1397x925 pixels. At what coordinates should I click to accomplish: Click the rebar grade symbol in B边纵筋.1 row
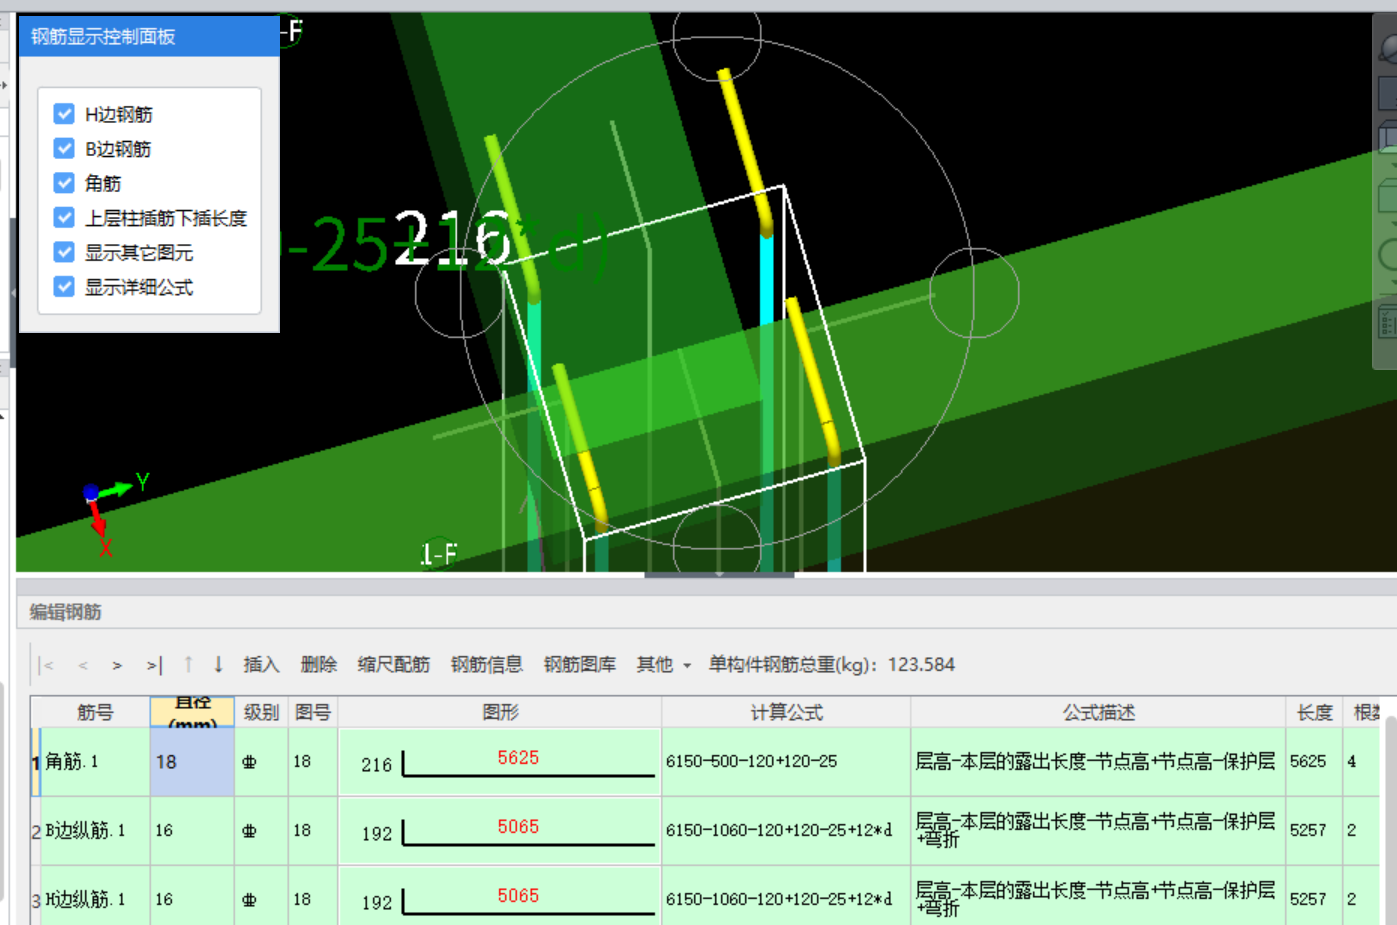coord(249,831)
